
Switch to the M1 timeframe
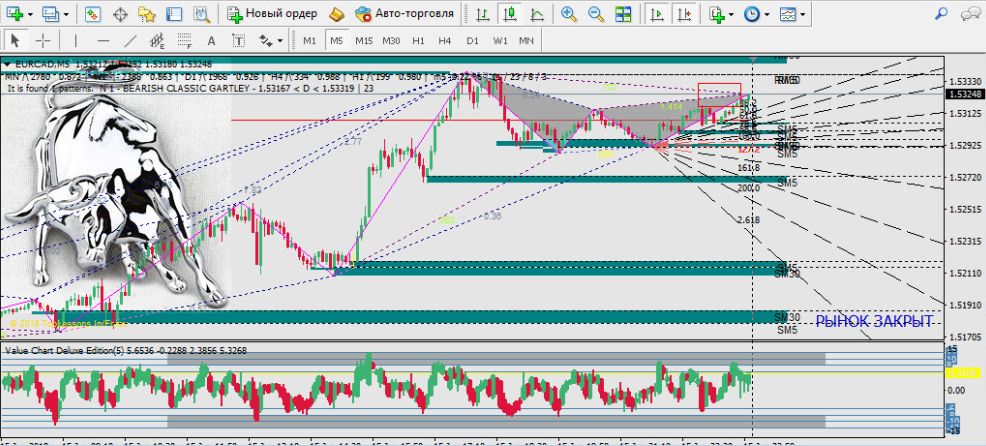coord(309,41)
